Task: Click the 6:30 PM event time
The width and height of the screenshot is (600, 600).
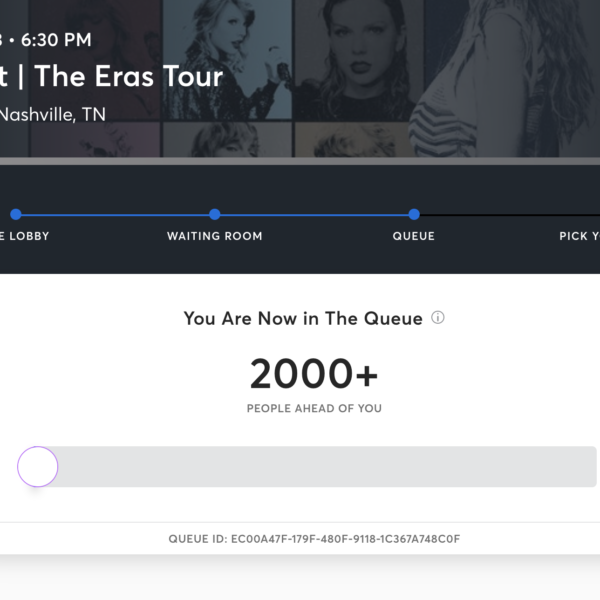Action: (56, 40)
